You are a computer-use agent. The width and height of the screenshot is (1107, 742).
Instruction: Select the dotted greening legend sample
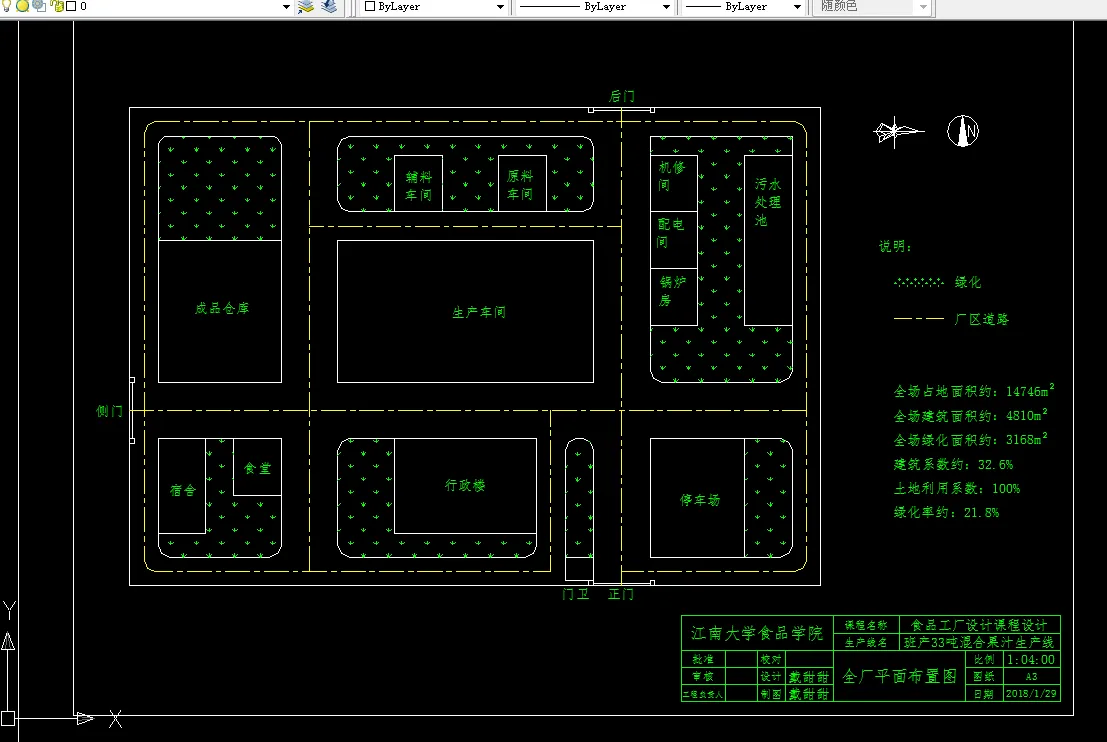918,282
